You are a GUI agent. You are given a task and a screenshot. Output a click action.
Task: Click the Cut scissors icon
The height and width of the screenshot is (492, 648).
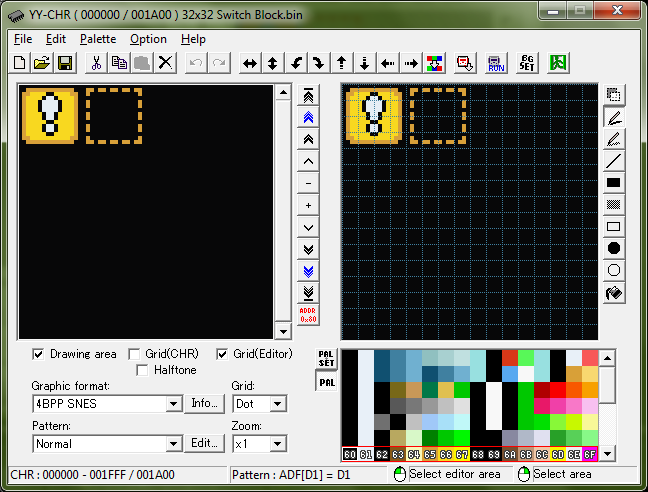[96, 63]
